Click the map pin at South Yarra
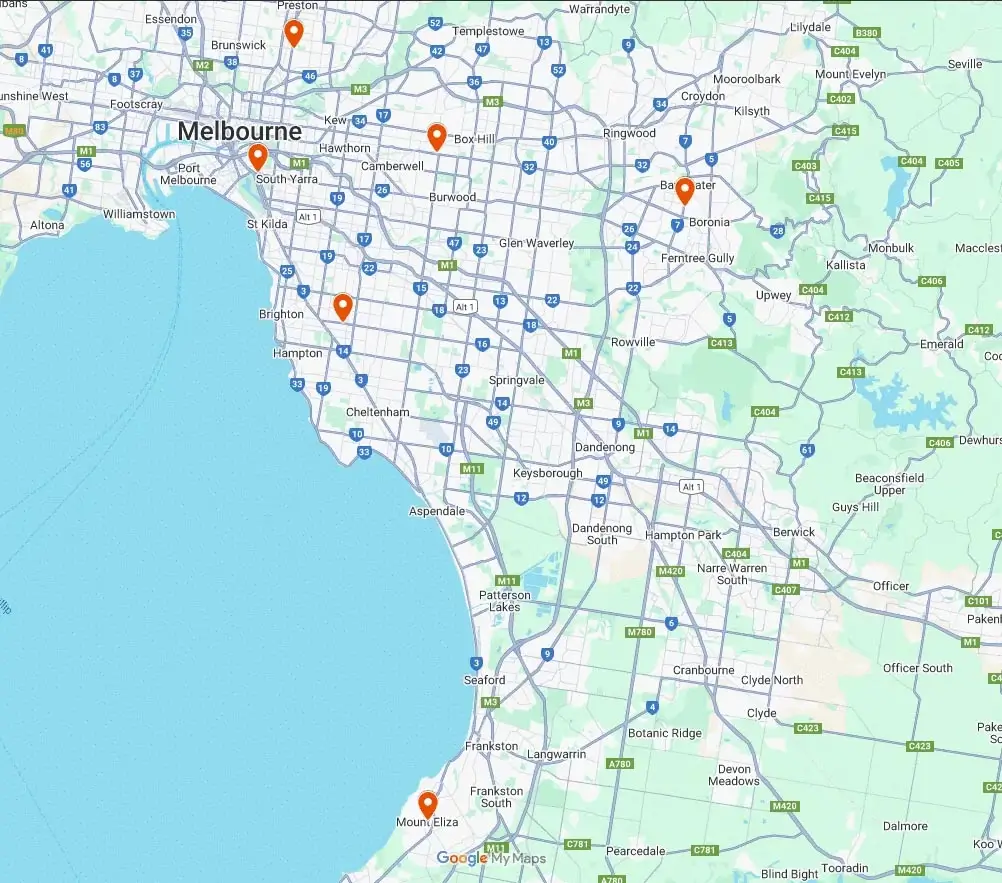This screenshot has height=883, width=1002. (257, 156)
